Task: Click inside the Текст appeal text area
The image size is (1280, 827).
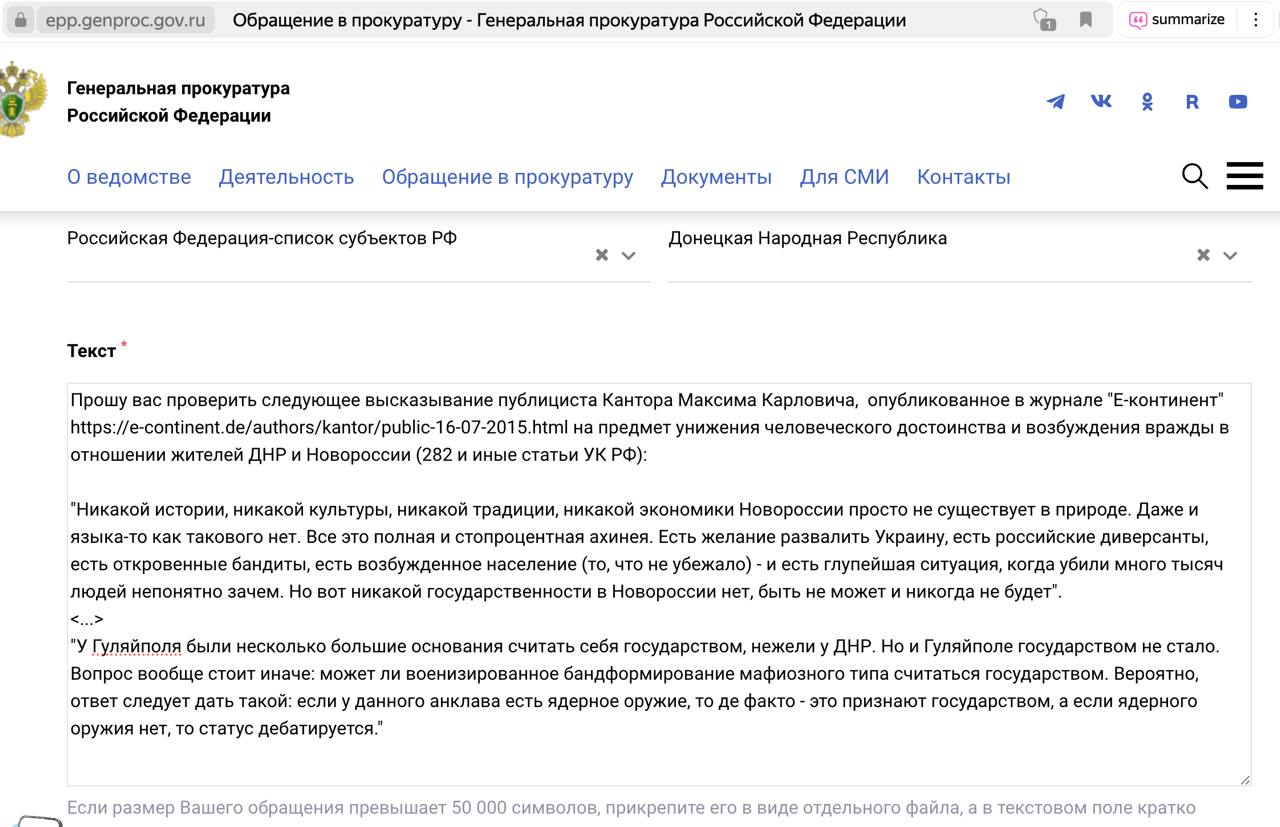Action: 658,760
